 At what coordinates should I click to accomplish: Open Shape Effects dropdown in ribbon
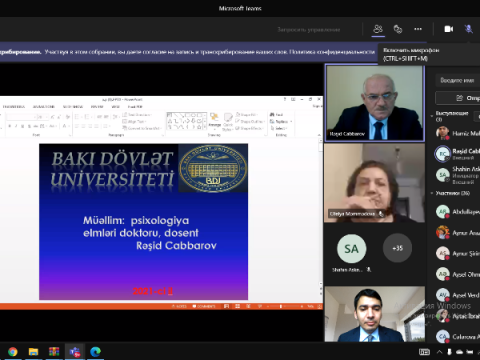[x=250, y=128]
